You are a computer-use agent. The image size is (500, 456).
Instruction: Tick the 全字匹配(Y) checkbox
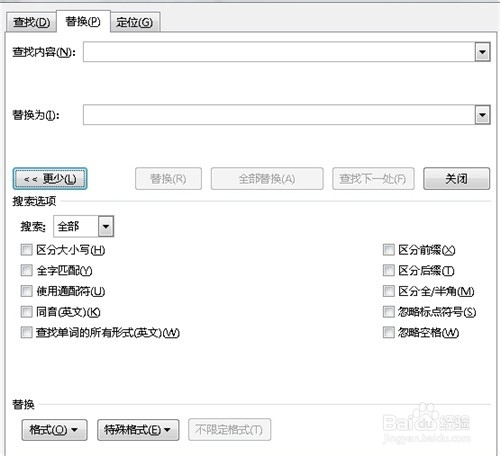point(26,270)
